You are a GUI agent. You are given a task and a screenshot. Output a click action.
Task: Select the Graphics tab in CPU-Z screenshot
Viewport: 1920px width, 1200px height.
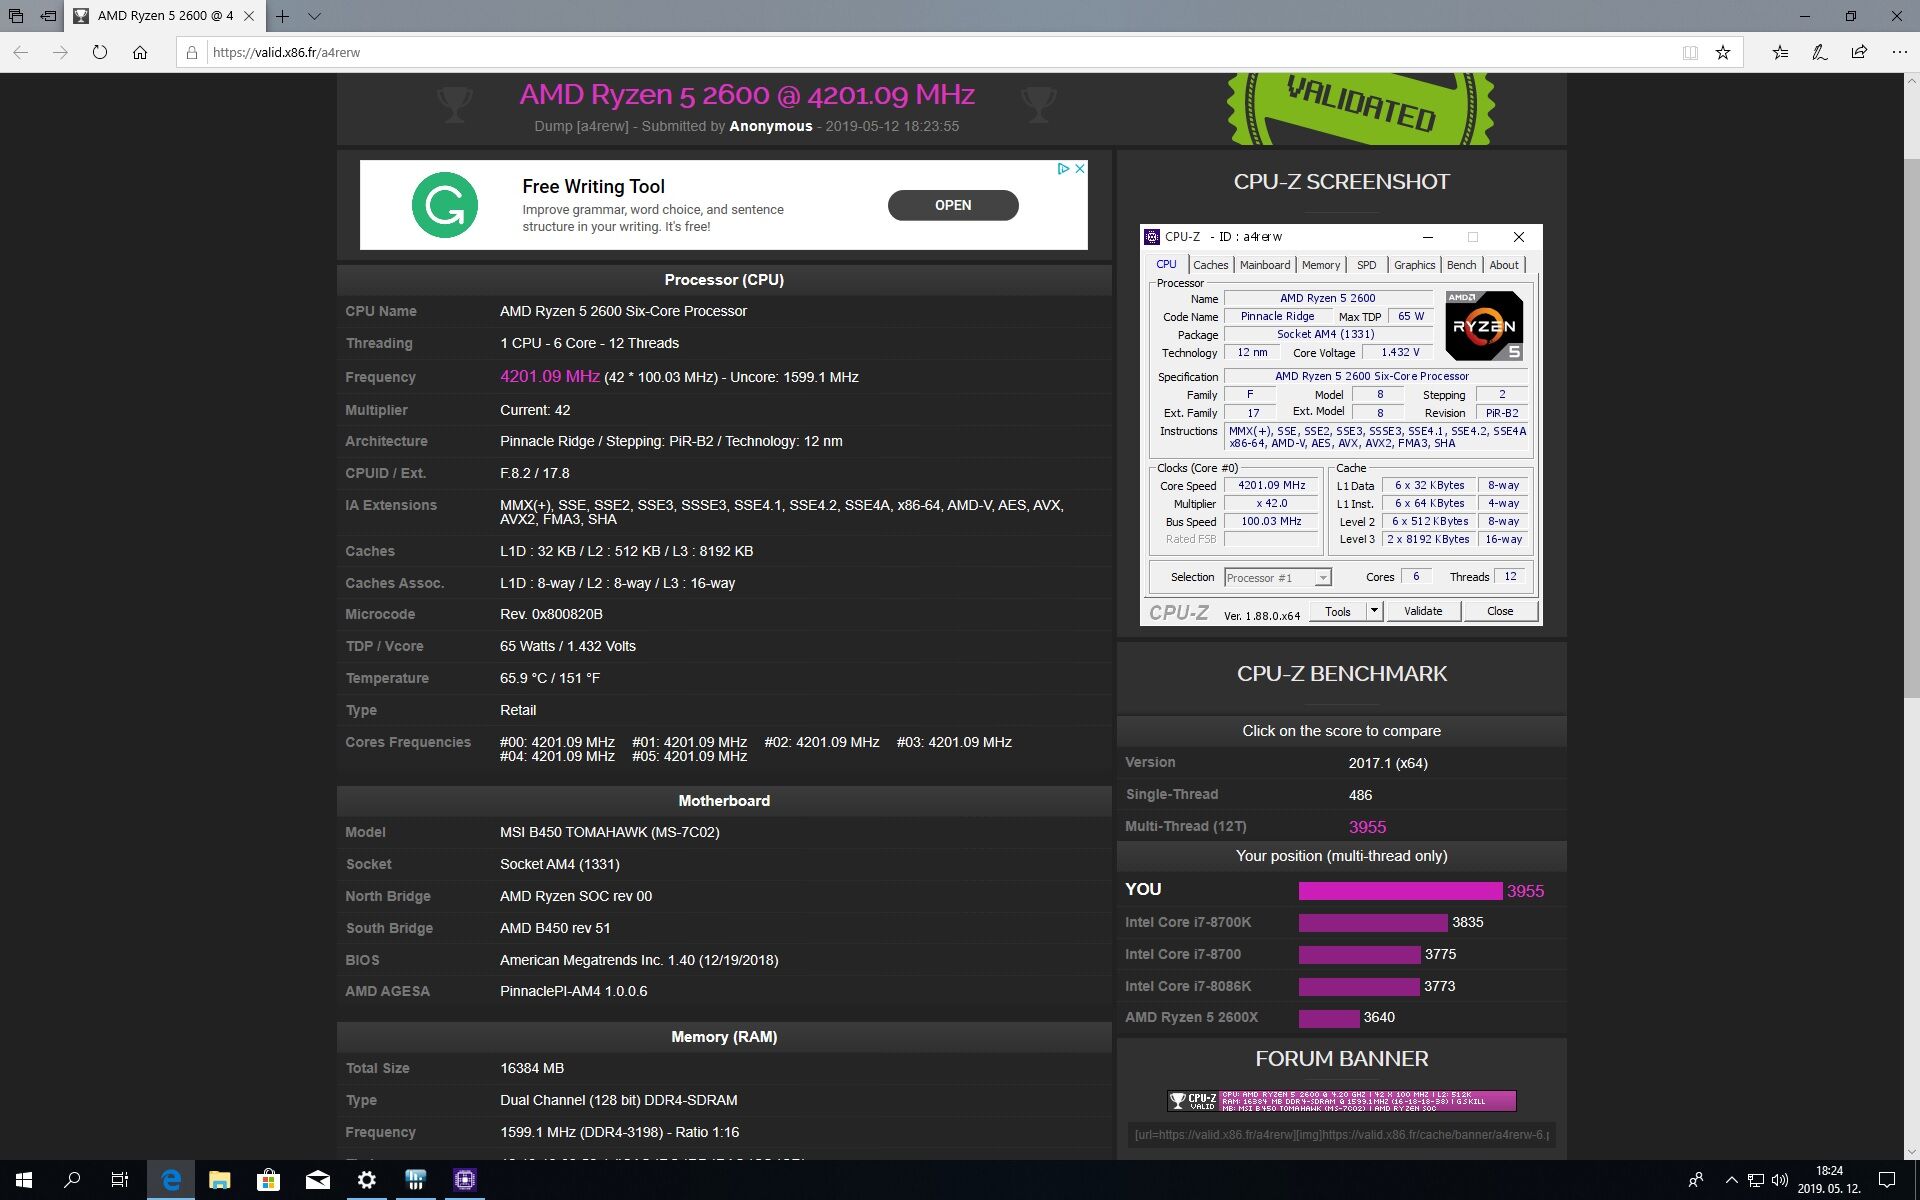(1414, 265)
